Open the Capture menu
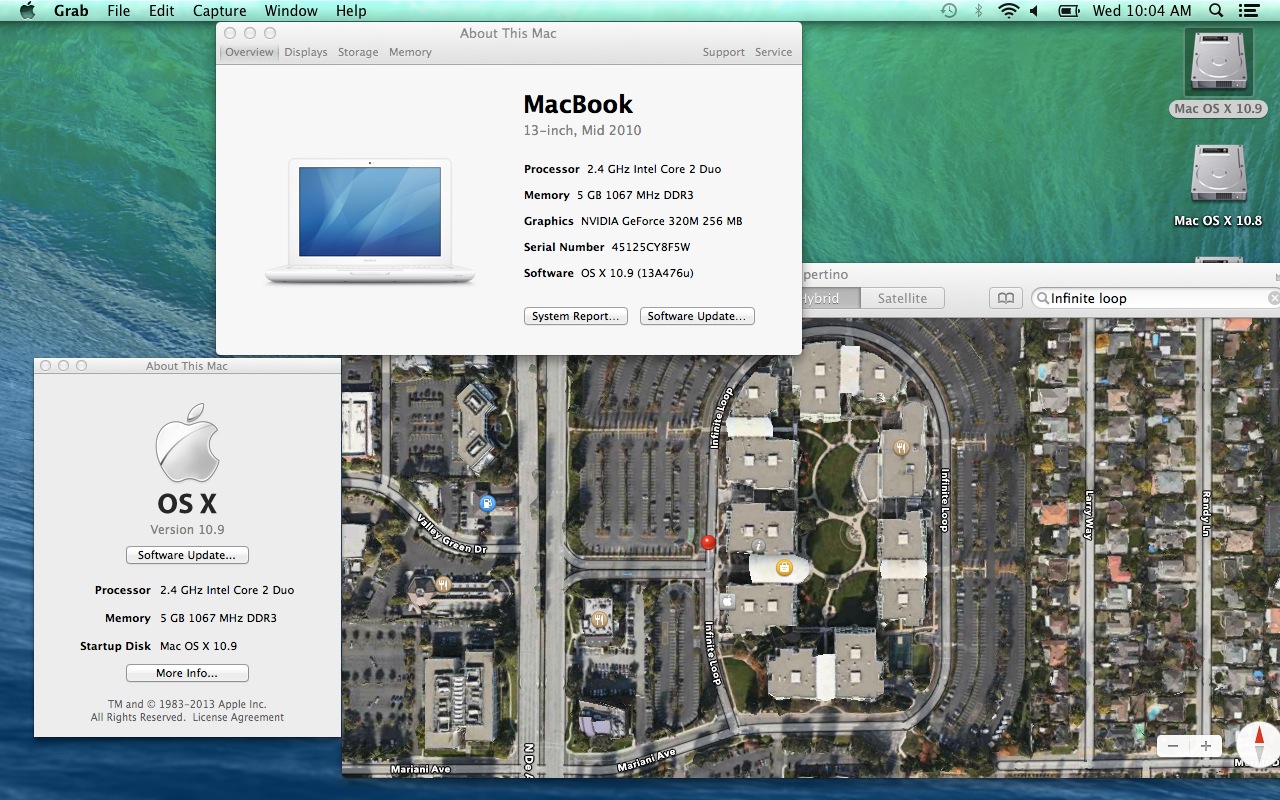The image size is (1280, 800). pyautogui.click(x=219, y=11)
